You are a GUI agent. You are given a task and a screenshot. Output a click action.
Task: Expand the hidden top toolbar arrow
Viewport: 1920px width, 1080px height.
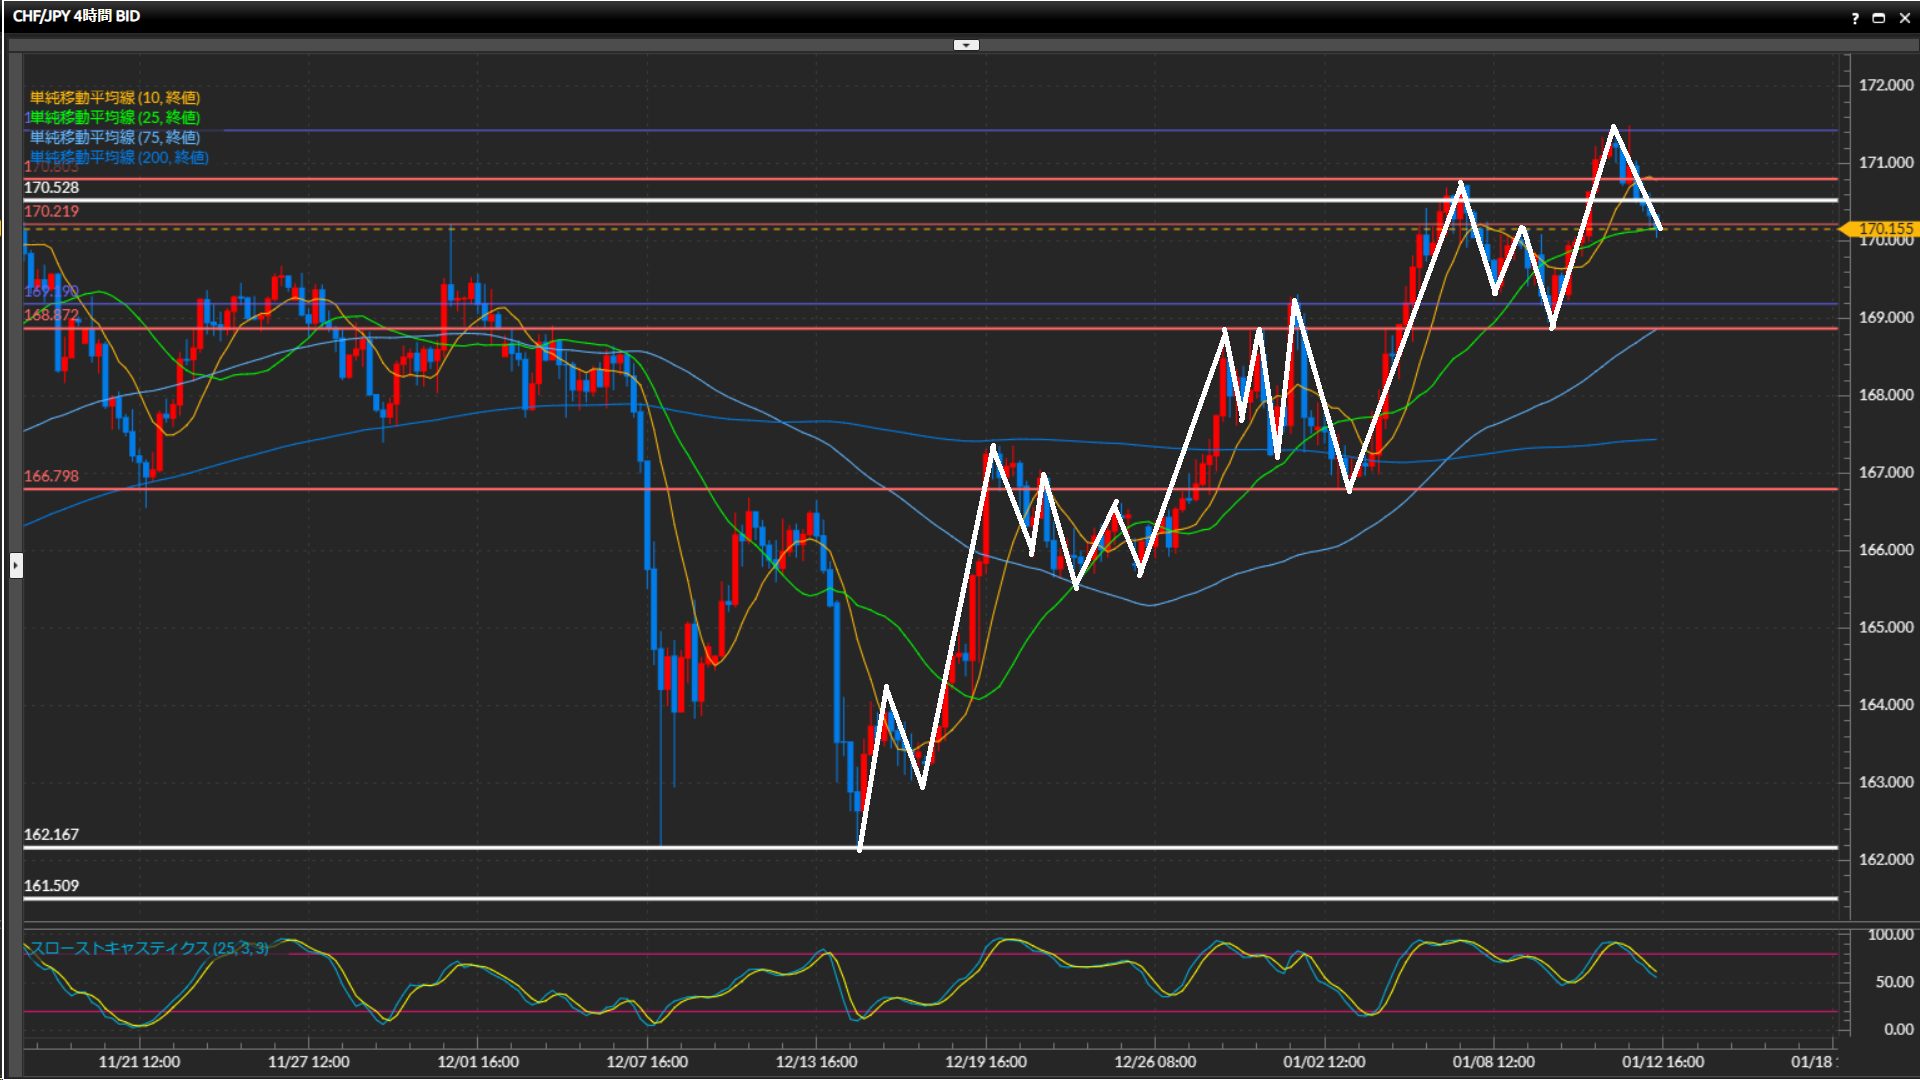(966, 45)
